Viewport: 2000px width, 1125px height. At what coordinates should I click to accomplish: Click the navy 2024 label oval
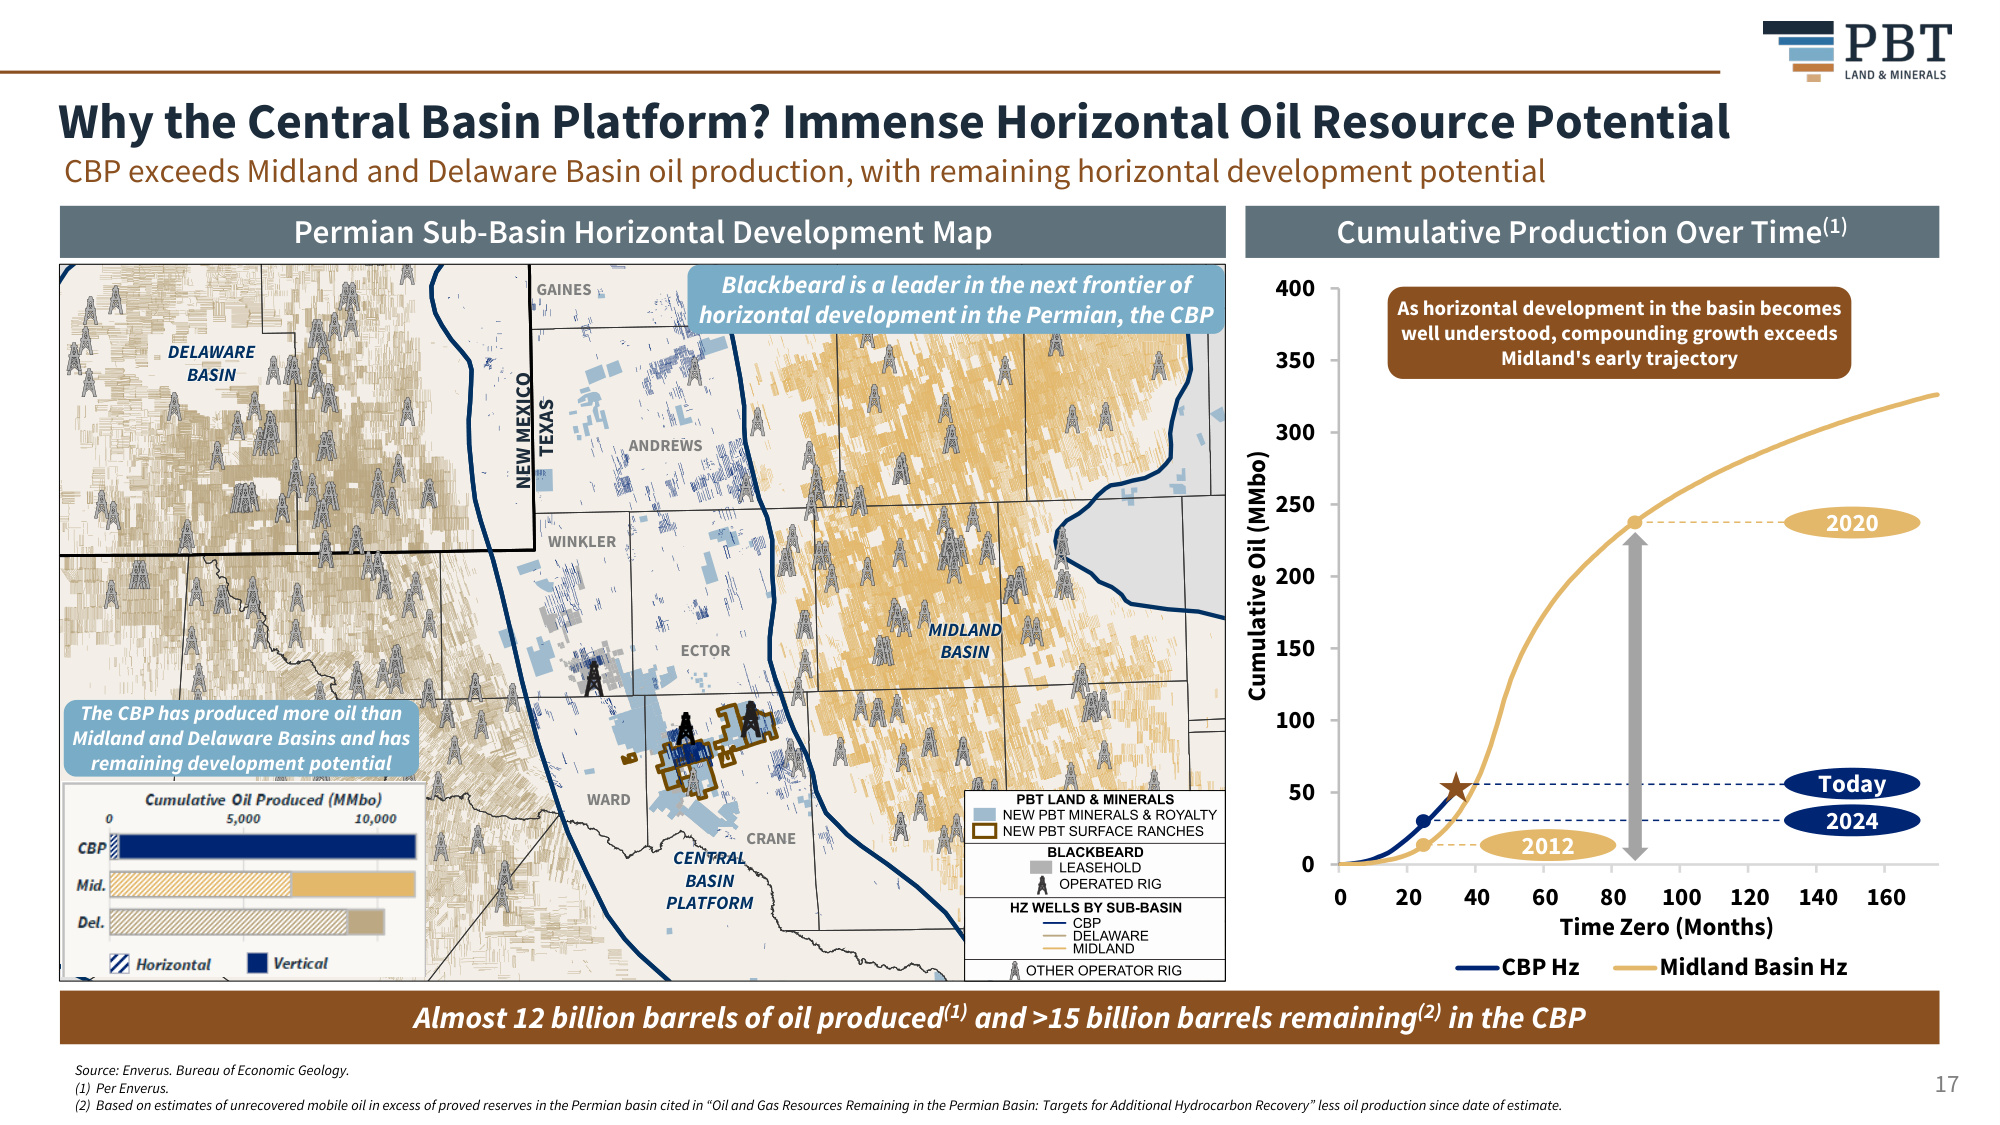(x=1852, y=821)
